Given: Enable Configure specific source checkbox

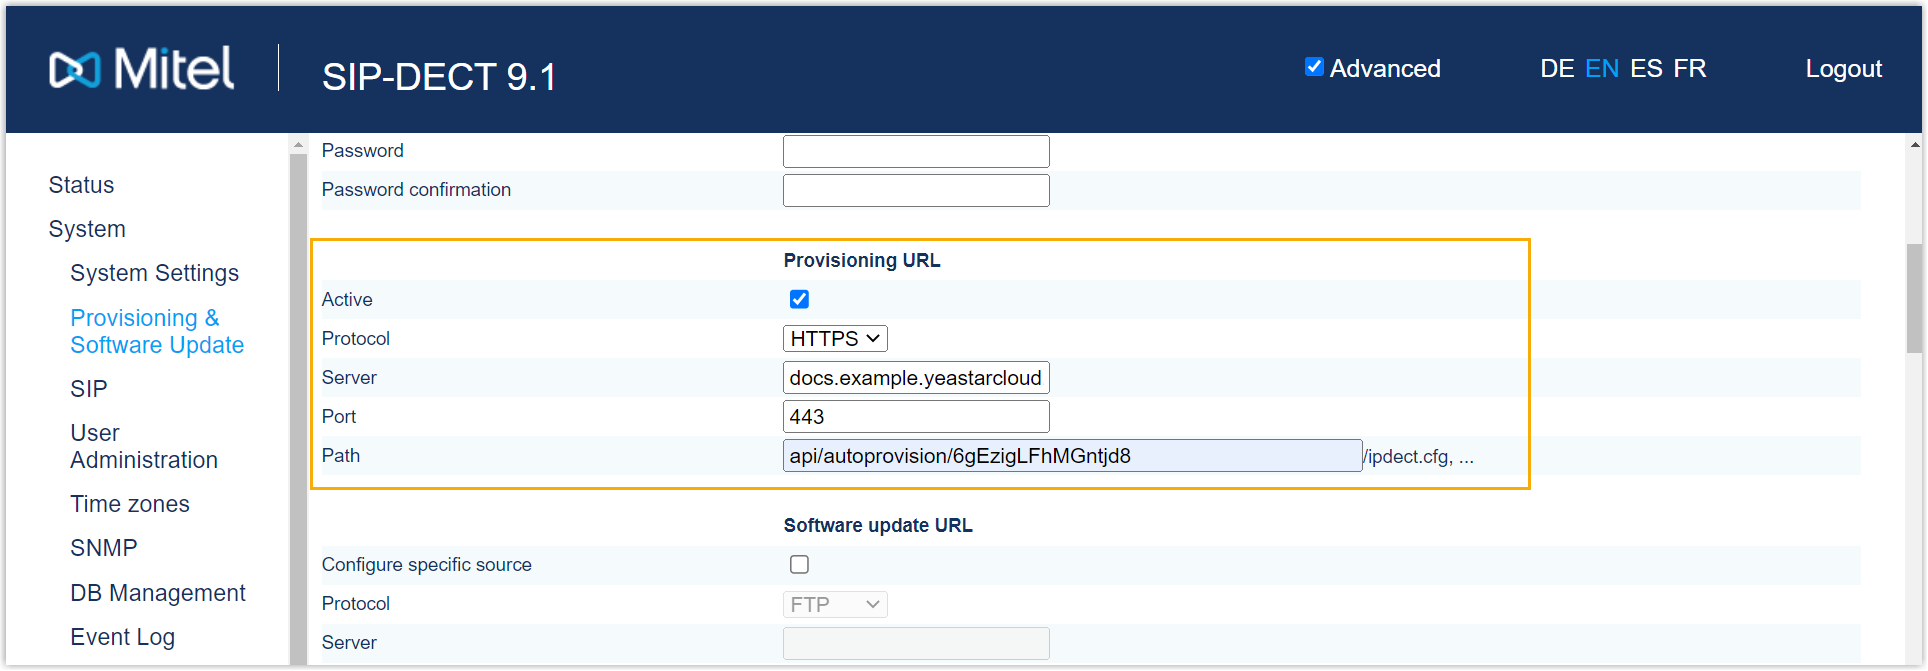Looking at the screenshot, I should tap(799, 564).
